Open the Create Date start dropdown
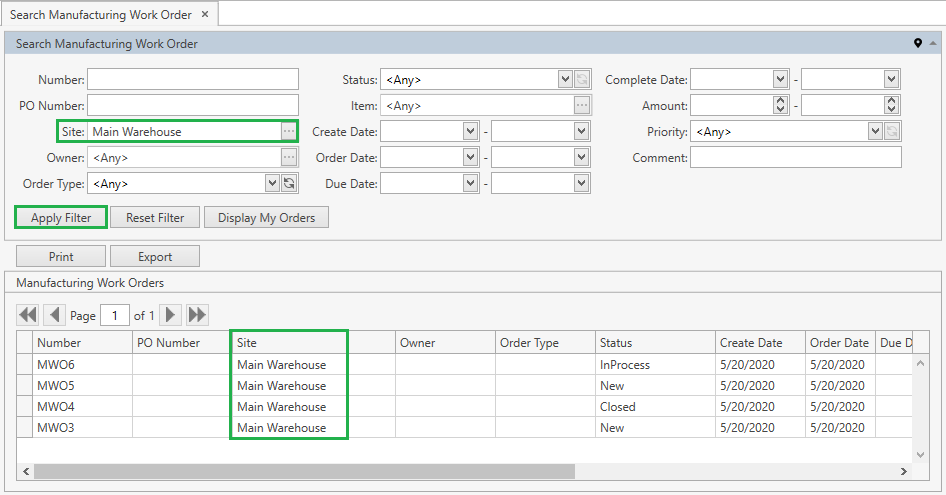This screenshot has height=495, width=946. 470,131
